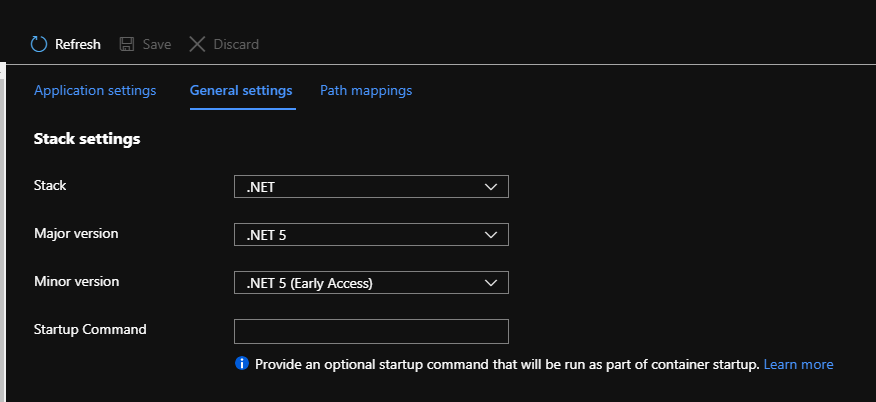Click the chevron arrow in Minor version field
The image size is (876, 402).
click(490, 283)
